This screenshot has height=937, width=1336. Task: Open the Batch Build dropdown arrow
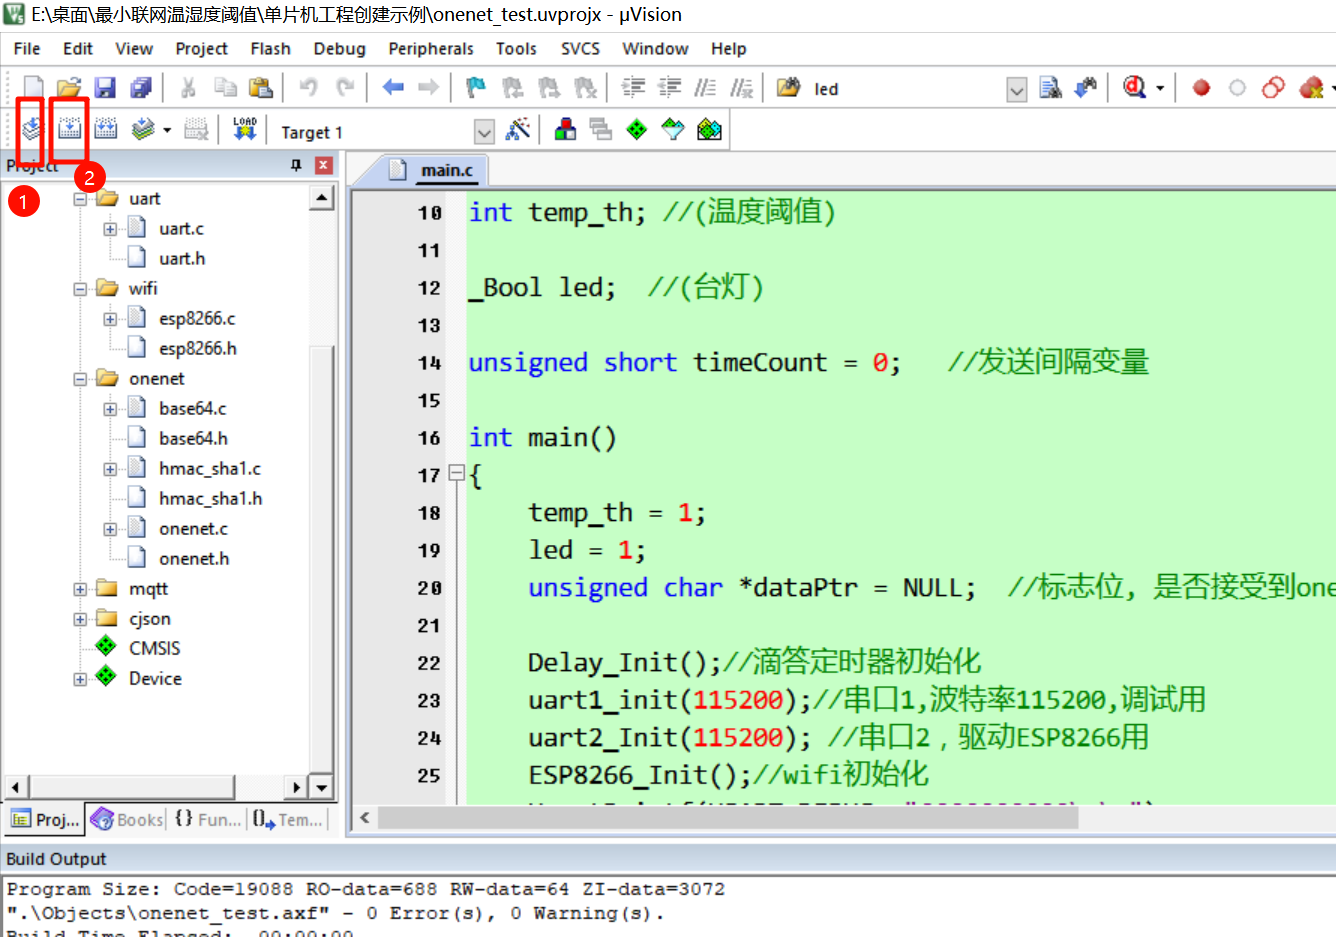tap(167, 130)
